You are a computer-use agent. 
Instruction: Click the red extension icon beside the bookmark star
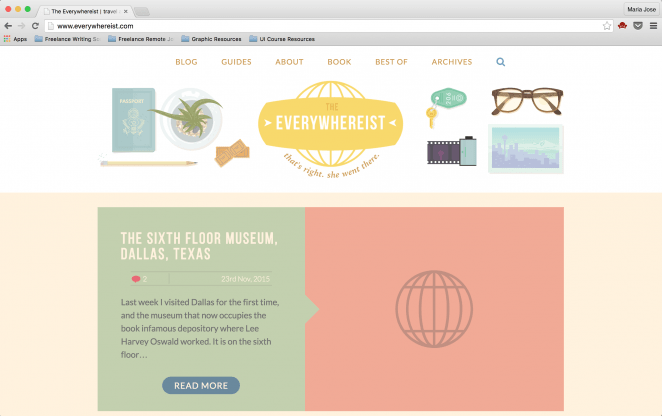(622, 25)
